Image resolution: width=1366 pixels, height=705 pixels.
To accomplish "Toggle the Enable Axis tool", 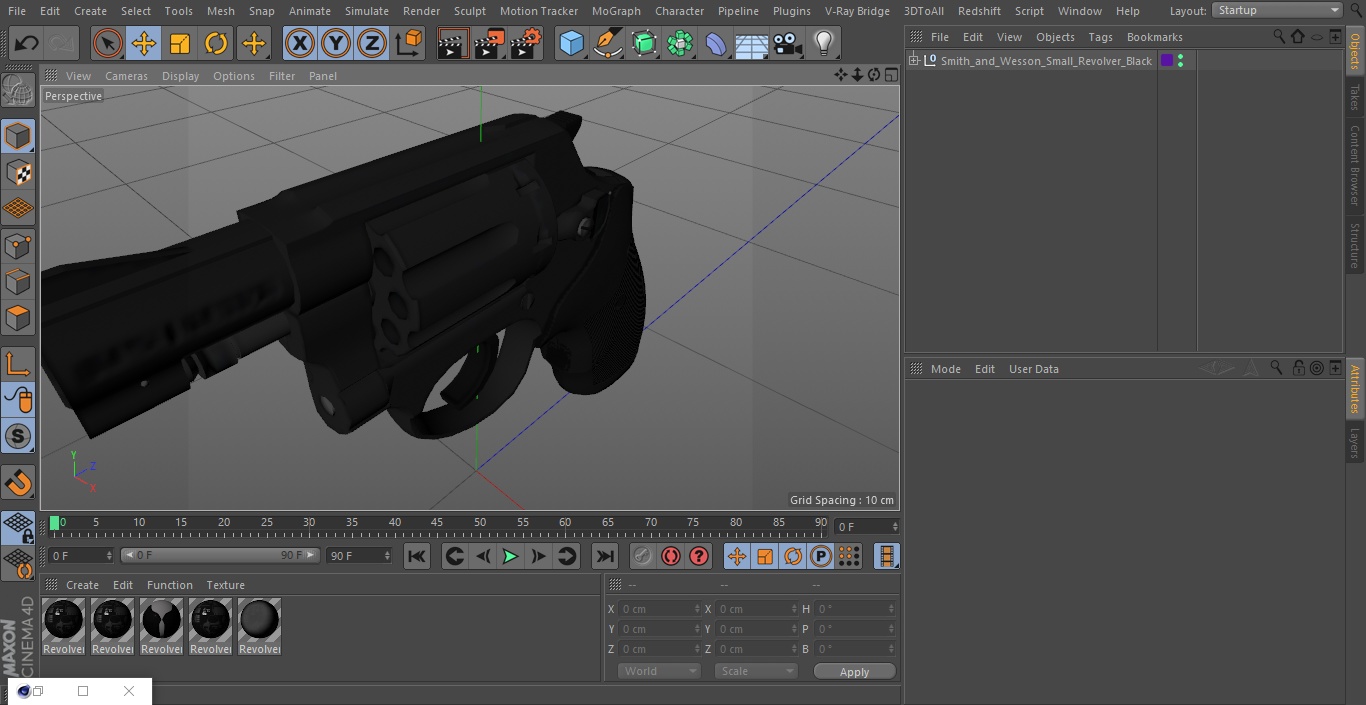I will (18, 364).
